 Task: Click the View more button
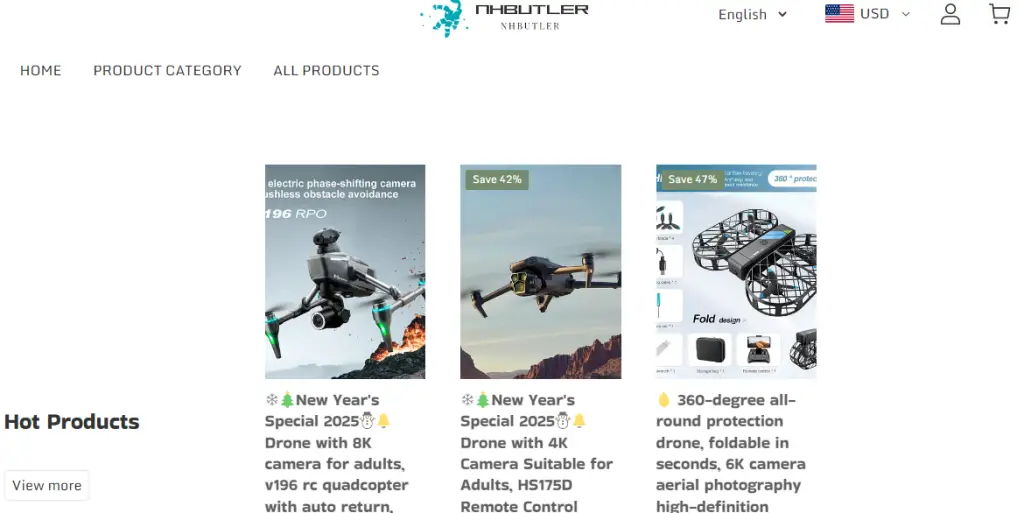tap(47, 486)
